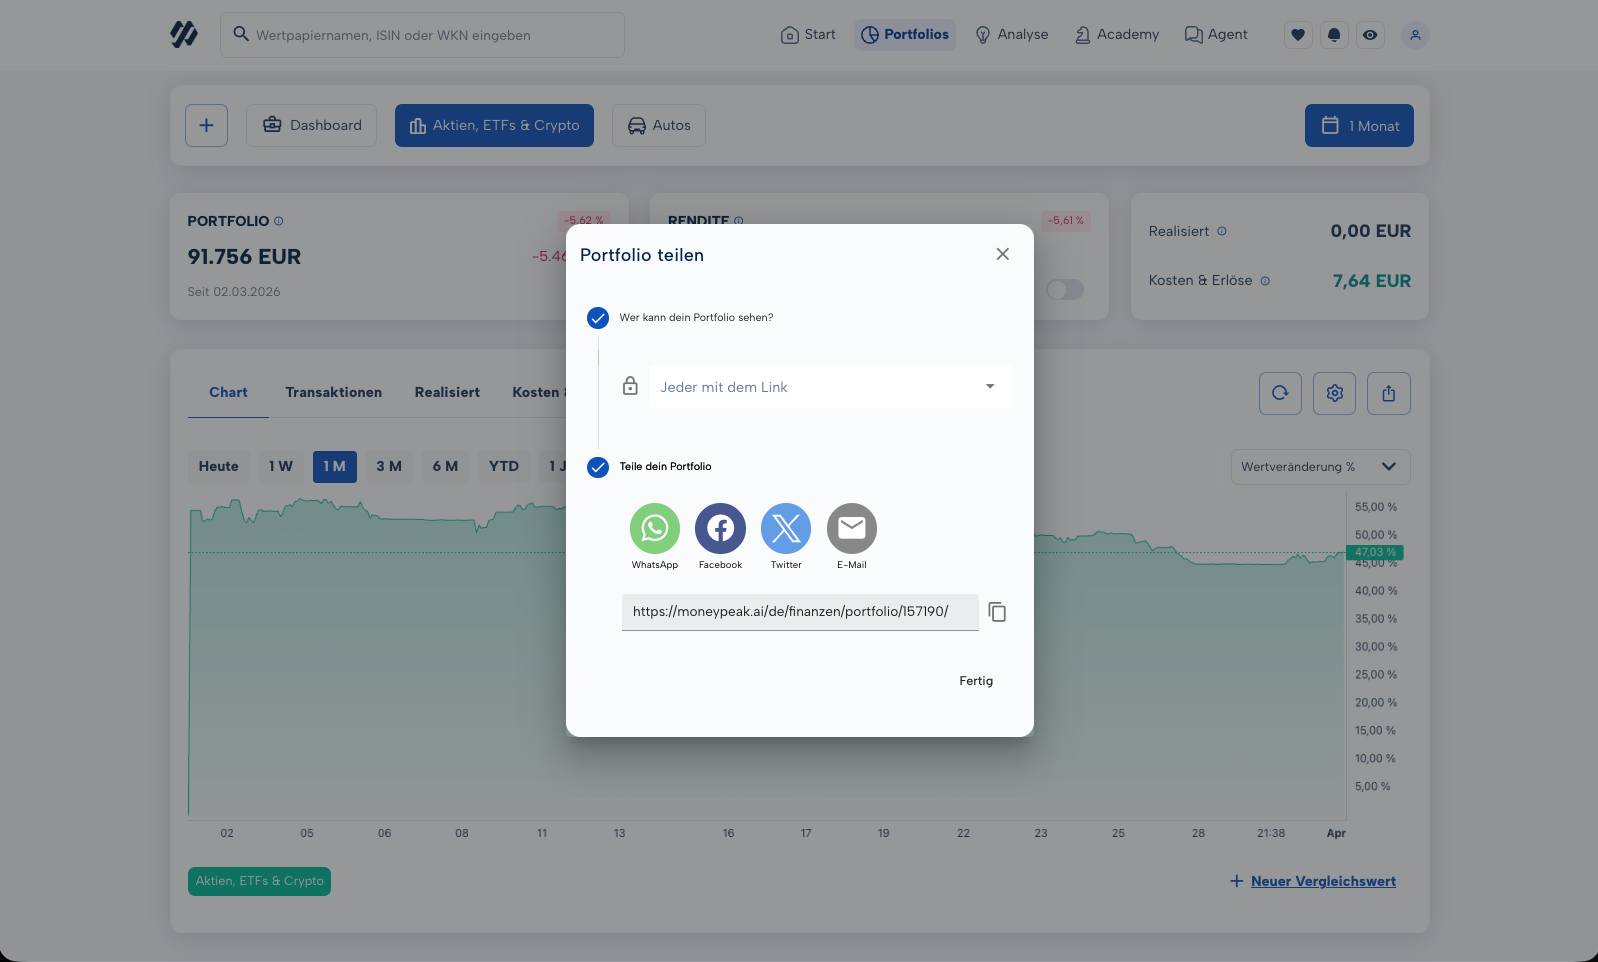Copy the share link with copy icon

[x=997, y=612]
